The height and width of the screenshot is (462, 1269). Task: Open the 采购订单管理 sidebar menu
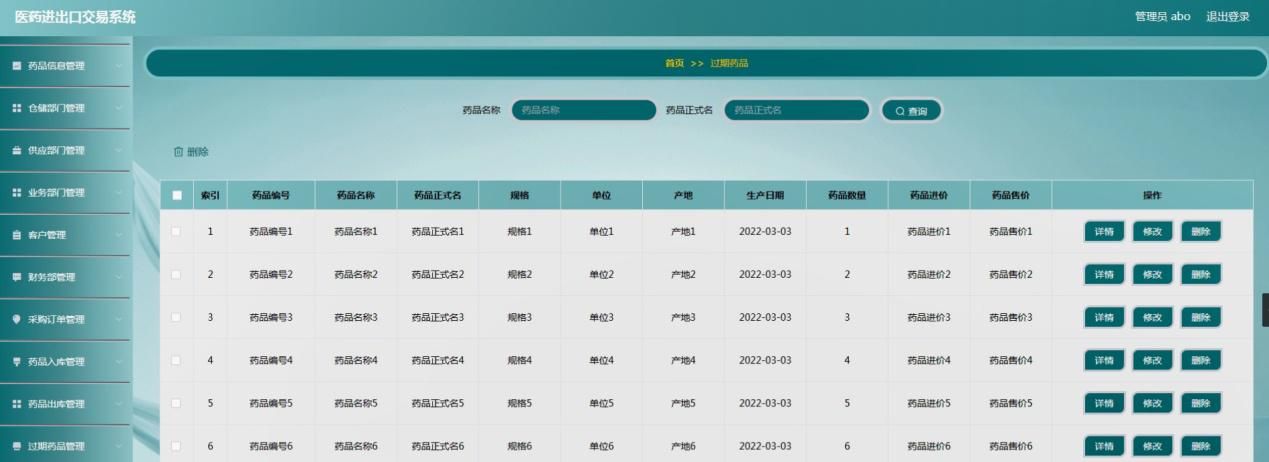pyautogui.click(x=65, y=320)
